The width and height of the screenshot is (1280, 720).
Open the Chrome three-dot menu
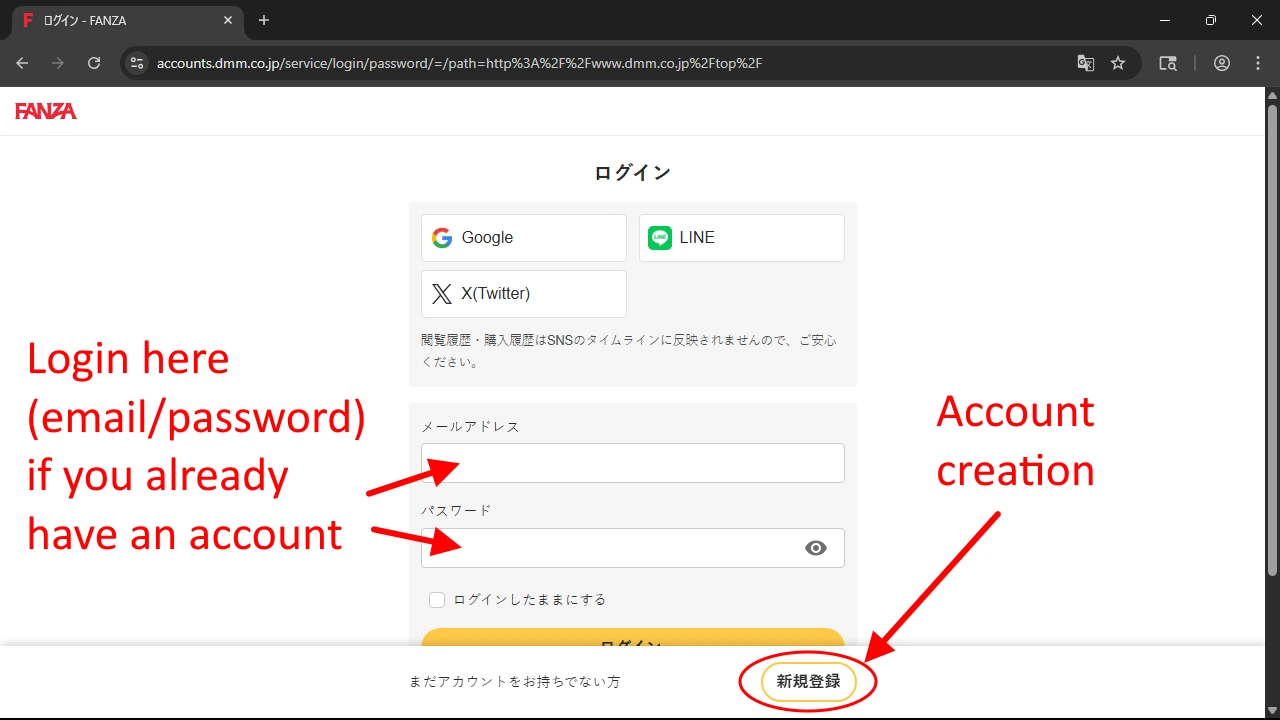[x=1258, y=63]
